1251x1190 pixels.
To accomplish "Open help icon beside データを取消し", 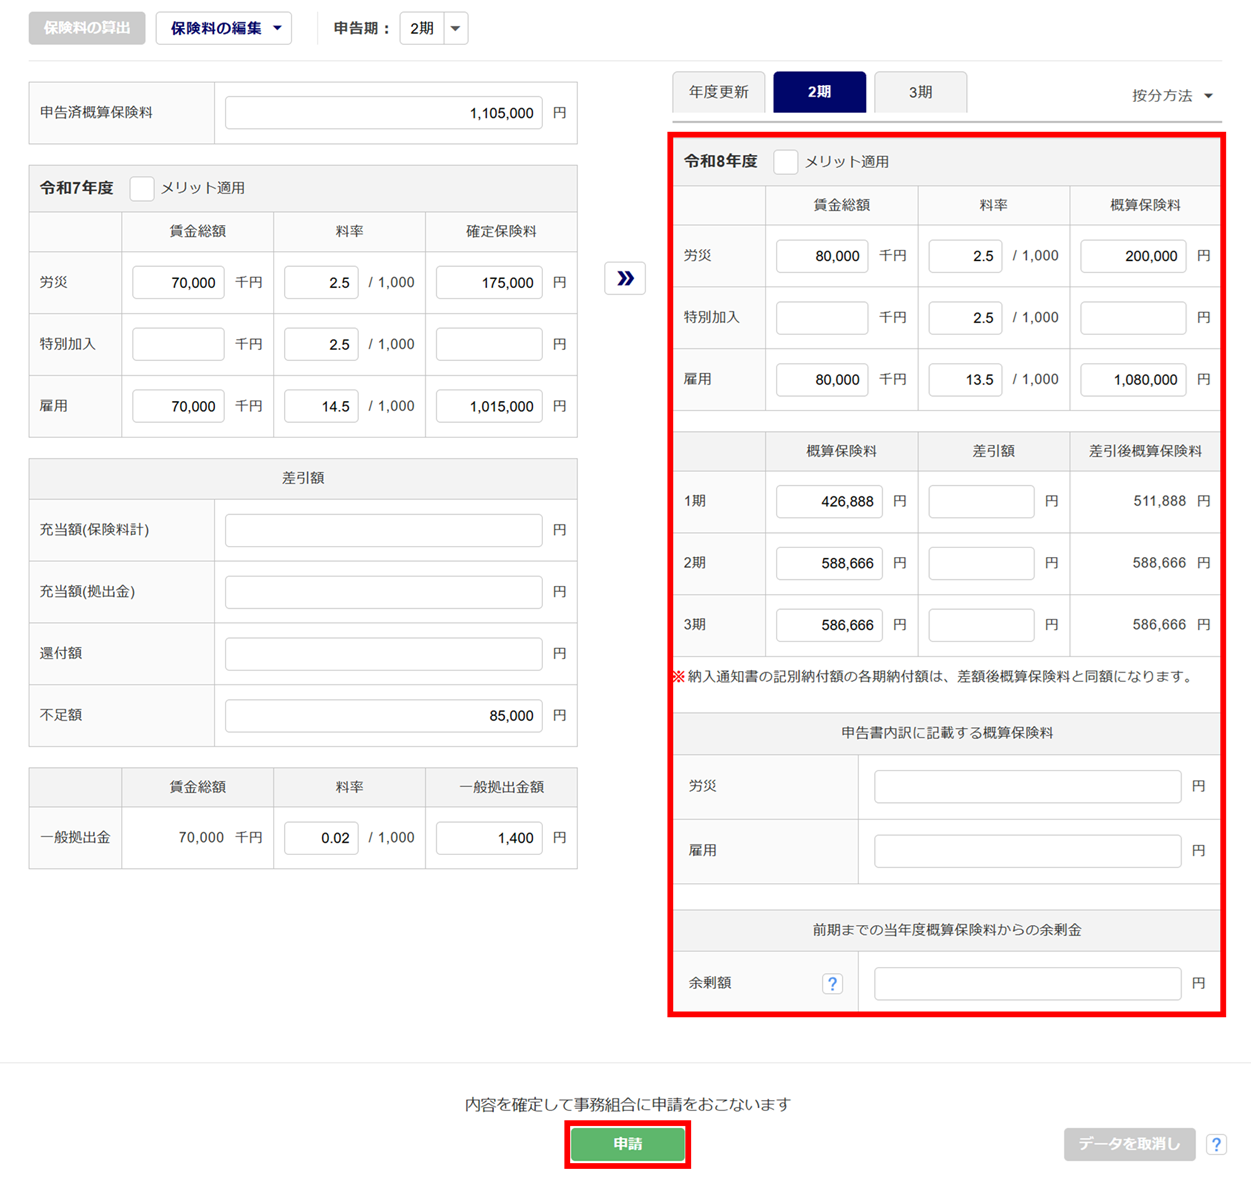I will pyautogui.click(x=1216, y=1145).
